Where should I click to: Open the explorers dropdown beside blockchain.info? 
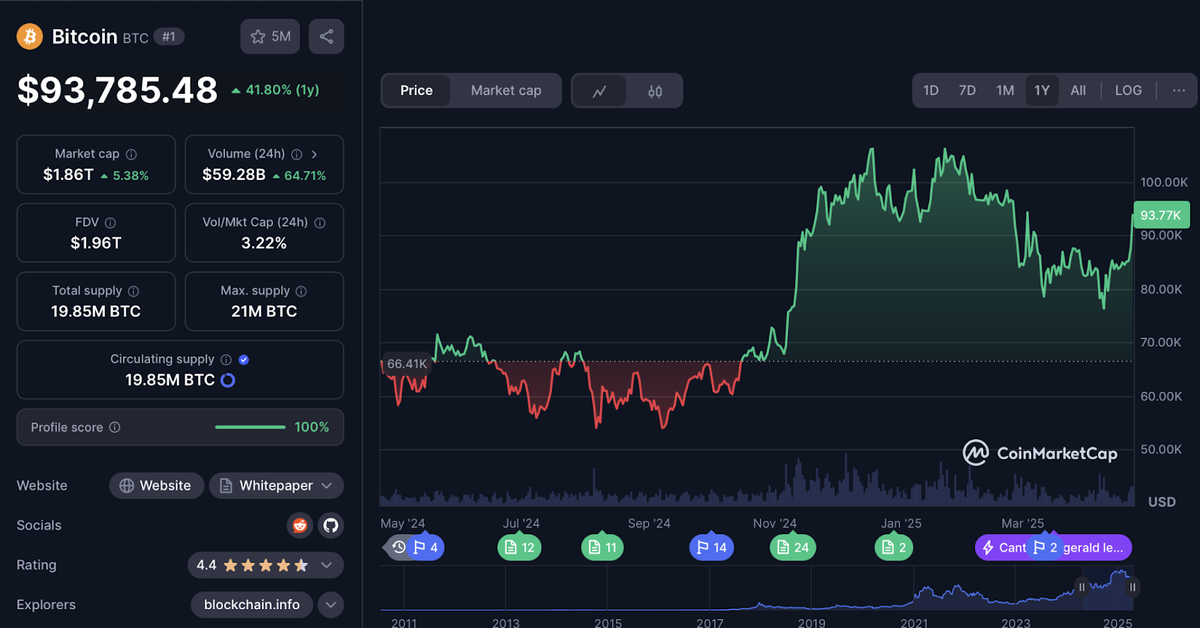point(330,604)
